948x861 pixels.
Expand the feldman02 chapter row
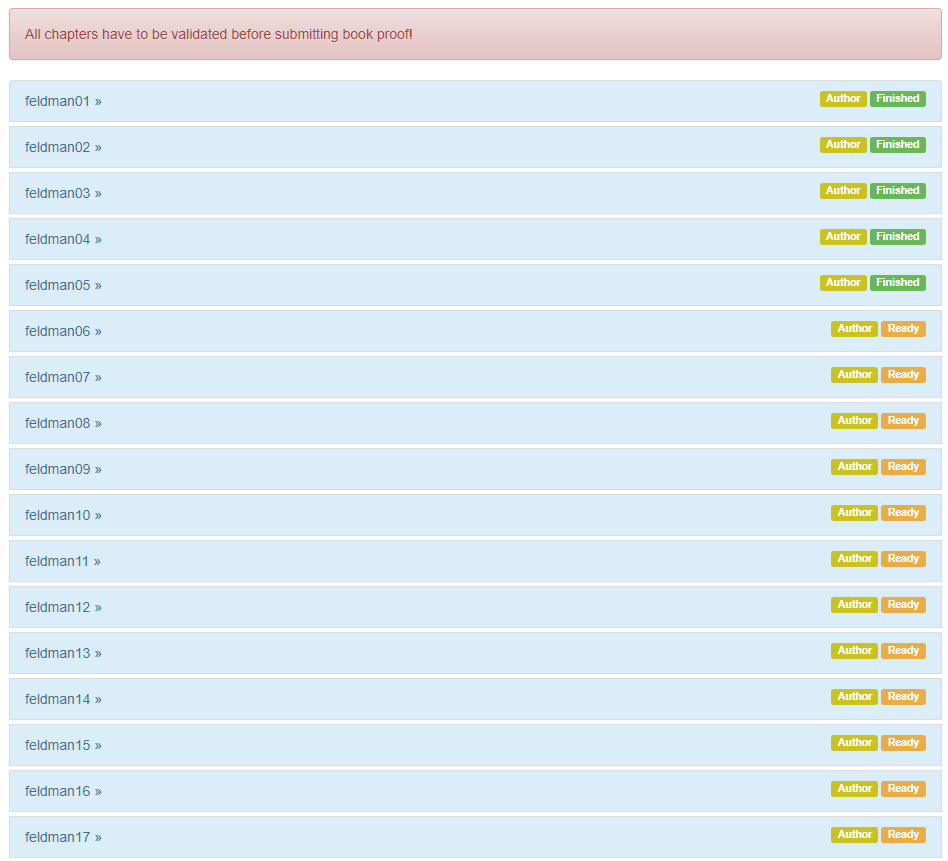pyautogui.click(x=63, y=147)
